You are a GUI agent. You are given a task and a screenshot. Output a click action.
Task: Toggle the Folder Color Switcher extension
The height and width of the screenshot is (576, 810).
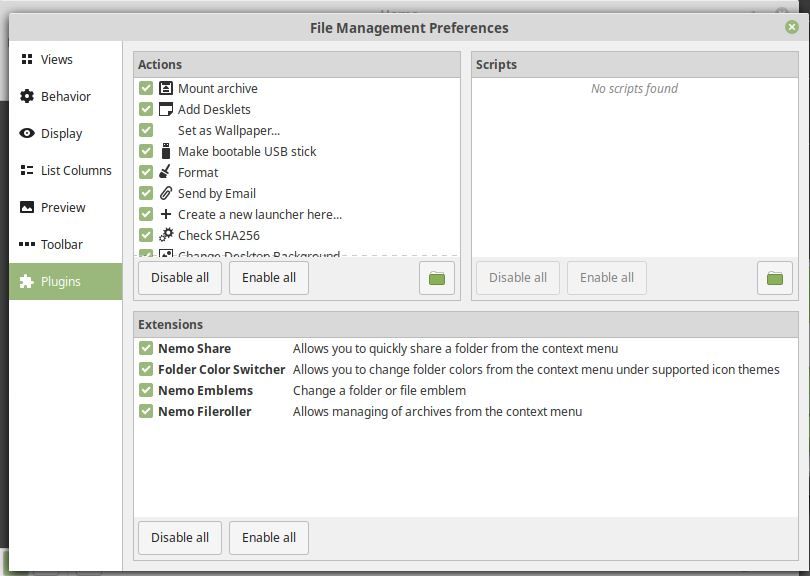coord(146,369)
